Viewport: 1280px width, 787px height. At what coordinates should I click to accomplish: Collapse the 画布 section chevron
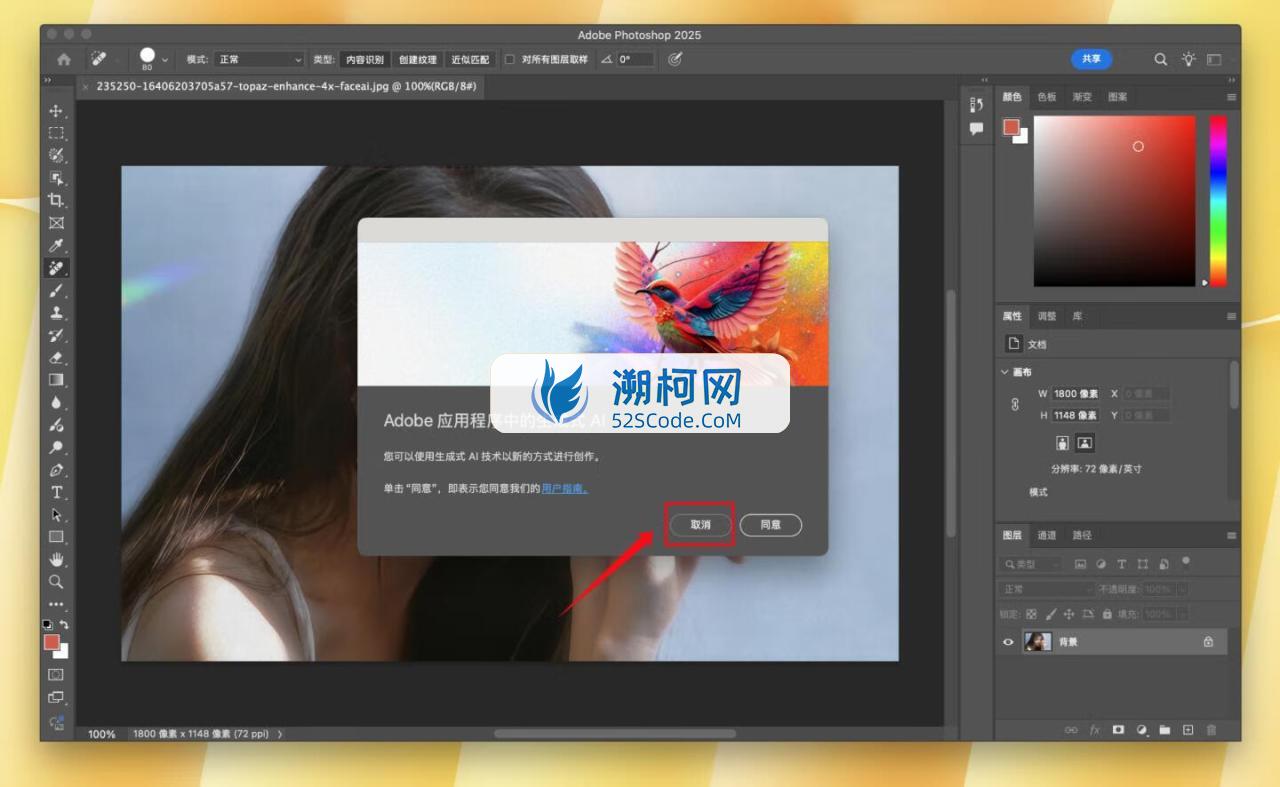pyautogui.click(x=1005, y=372)
